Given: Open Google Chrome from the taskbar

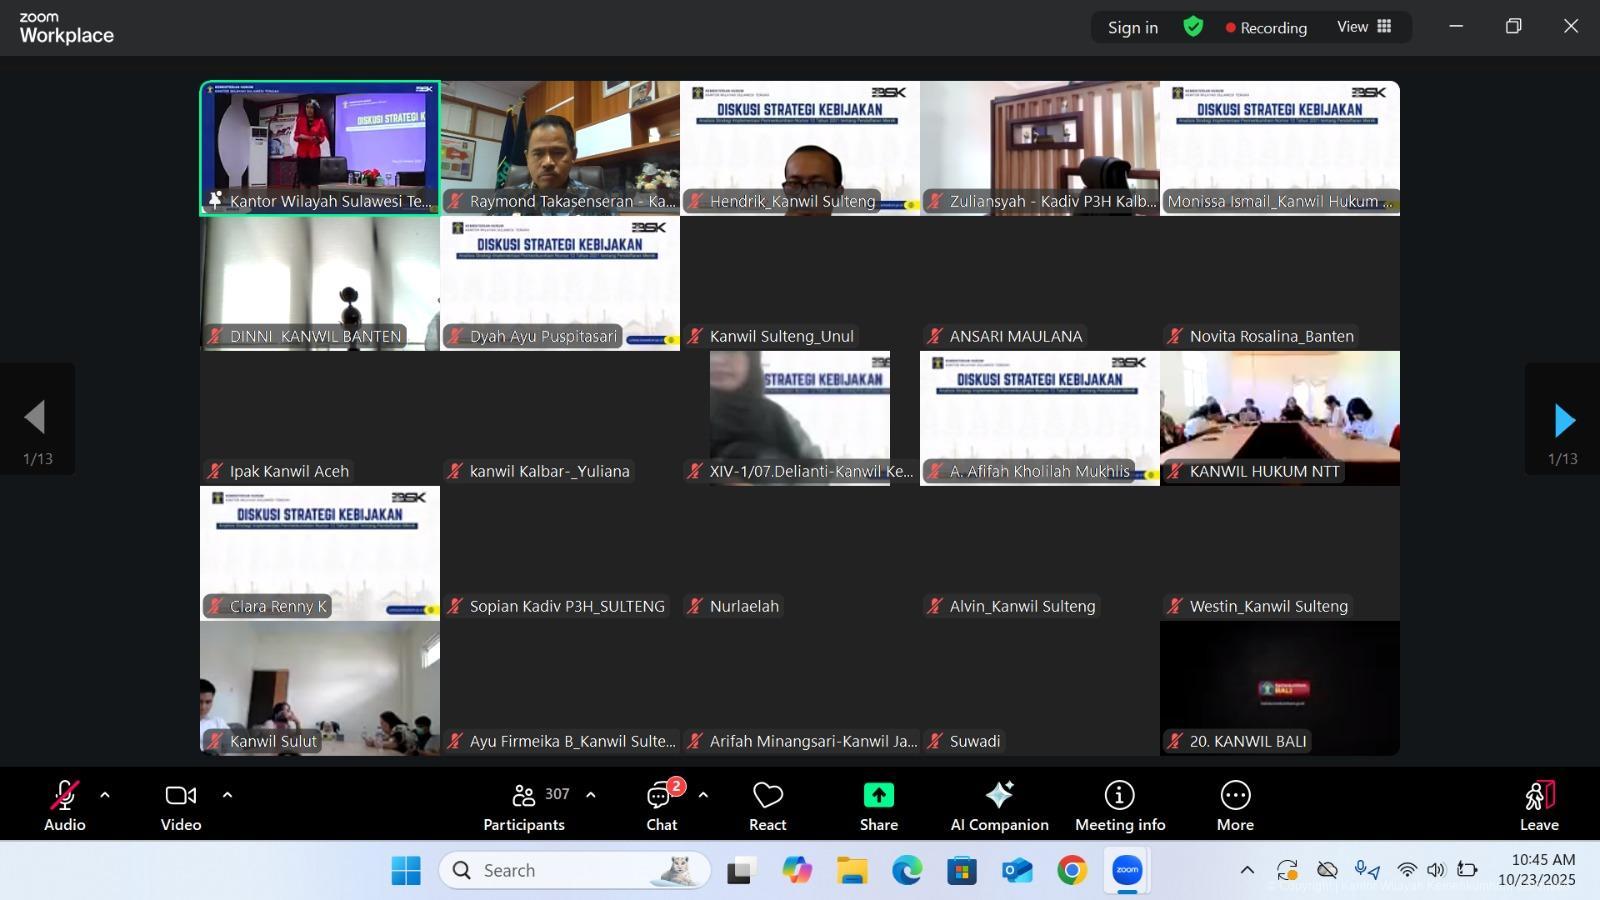Looking at the screenshot, I should [x=1071, y=871].
